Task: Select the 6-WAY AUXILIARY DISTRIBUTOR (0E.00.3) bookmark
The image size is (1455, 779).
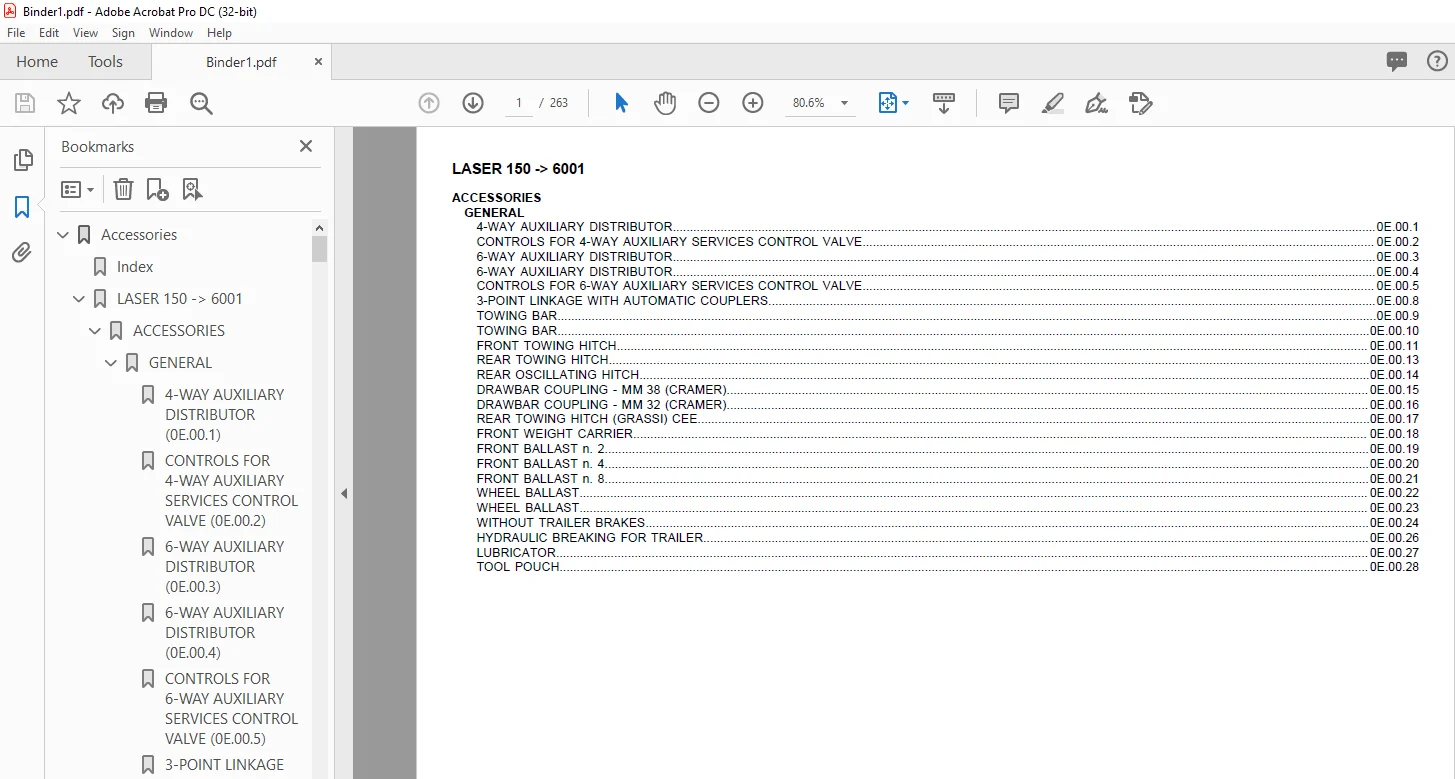Action: [225, 567]
